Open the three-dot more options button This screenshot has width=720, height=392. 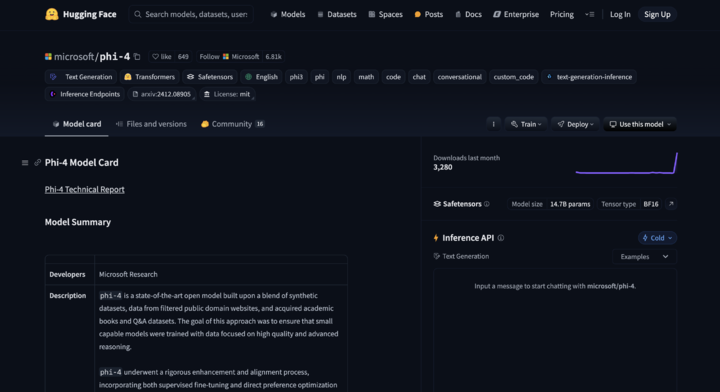(494, 124)
